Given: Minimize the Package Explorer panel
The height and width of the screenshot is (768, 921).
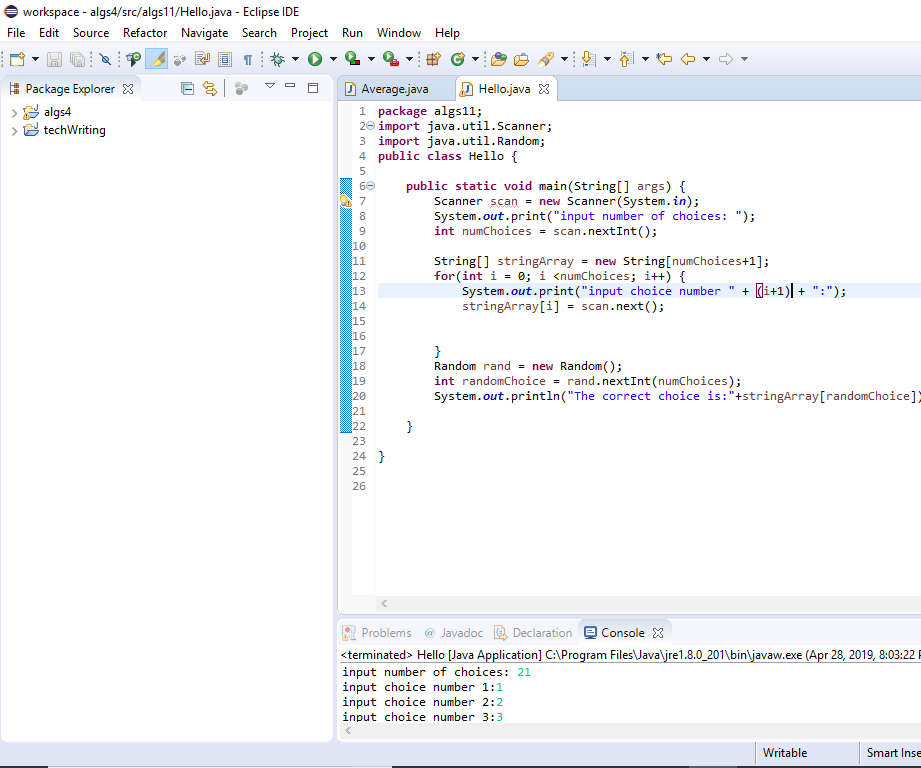Looking at the screenshot, I should [x=290, y=88].
